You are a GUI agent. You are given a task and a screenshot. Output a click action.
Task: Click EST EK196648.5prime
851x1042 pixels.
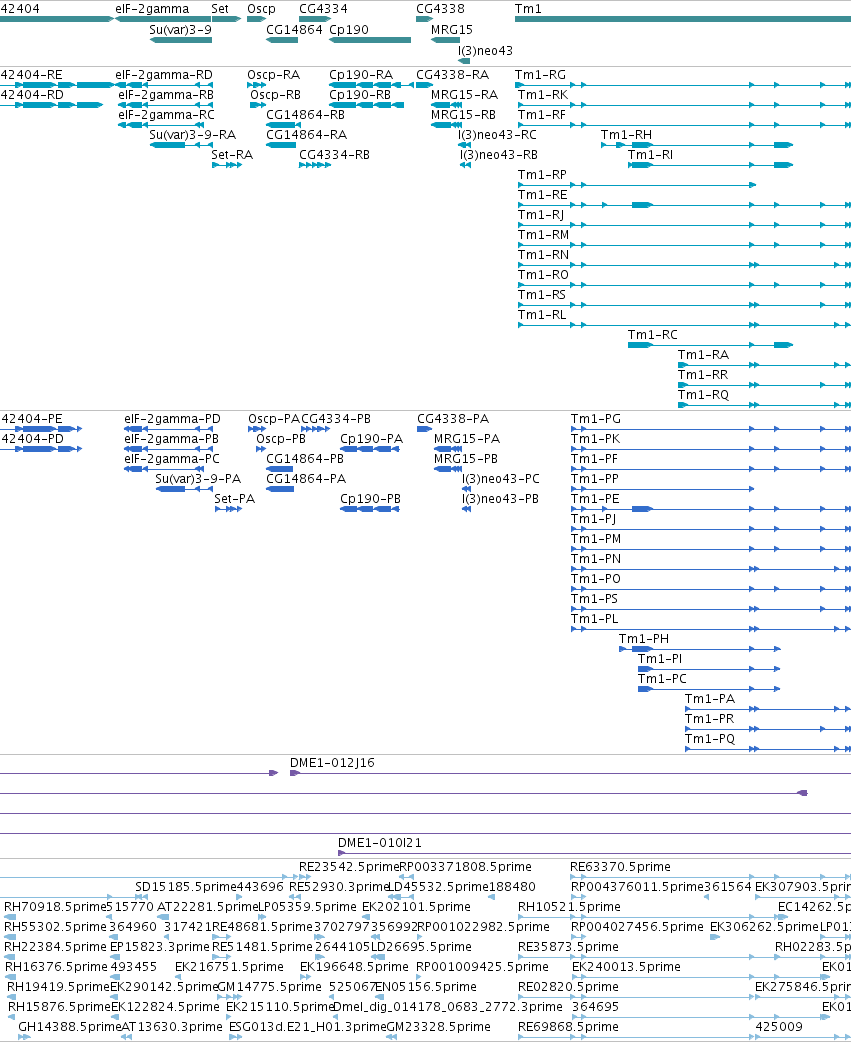[x=354, y=966]
